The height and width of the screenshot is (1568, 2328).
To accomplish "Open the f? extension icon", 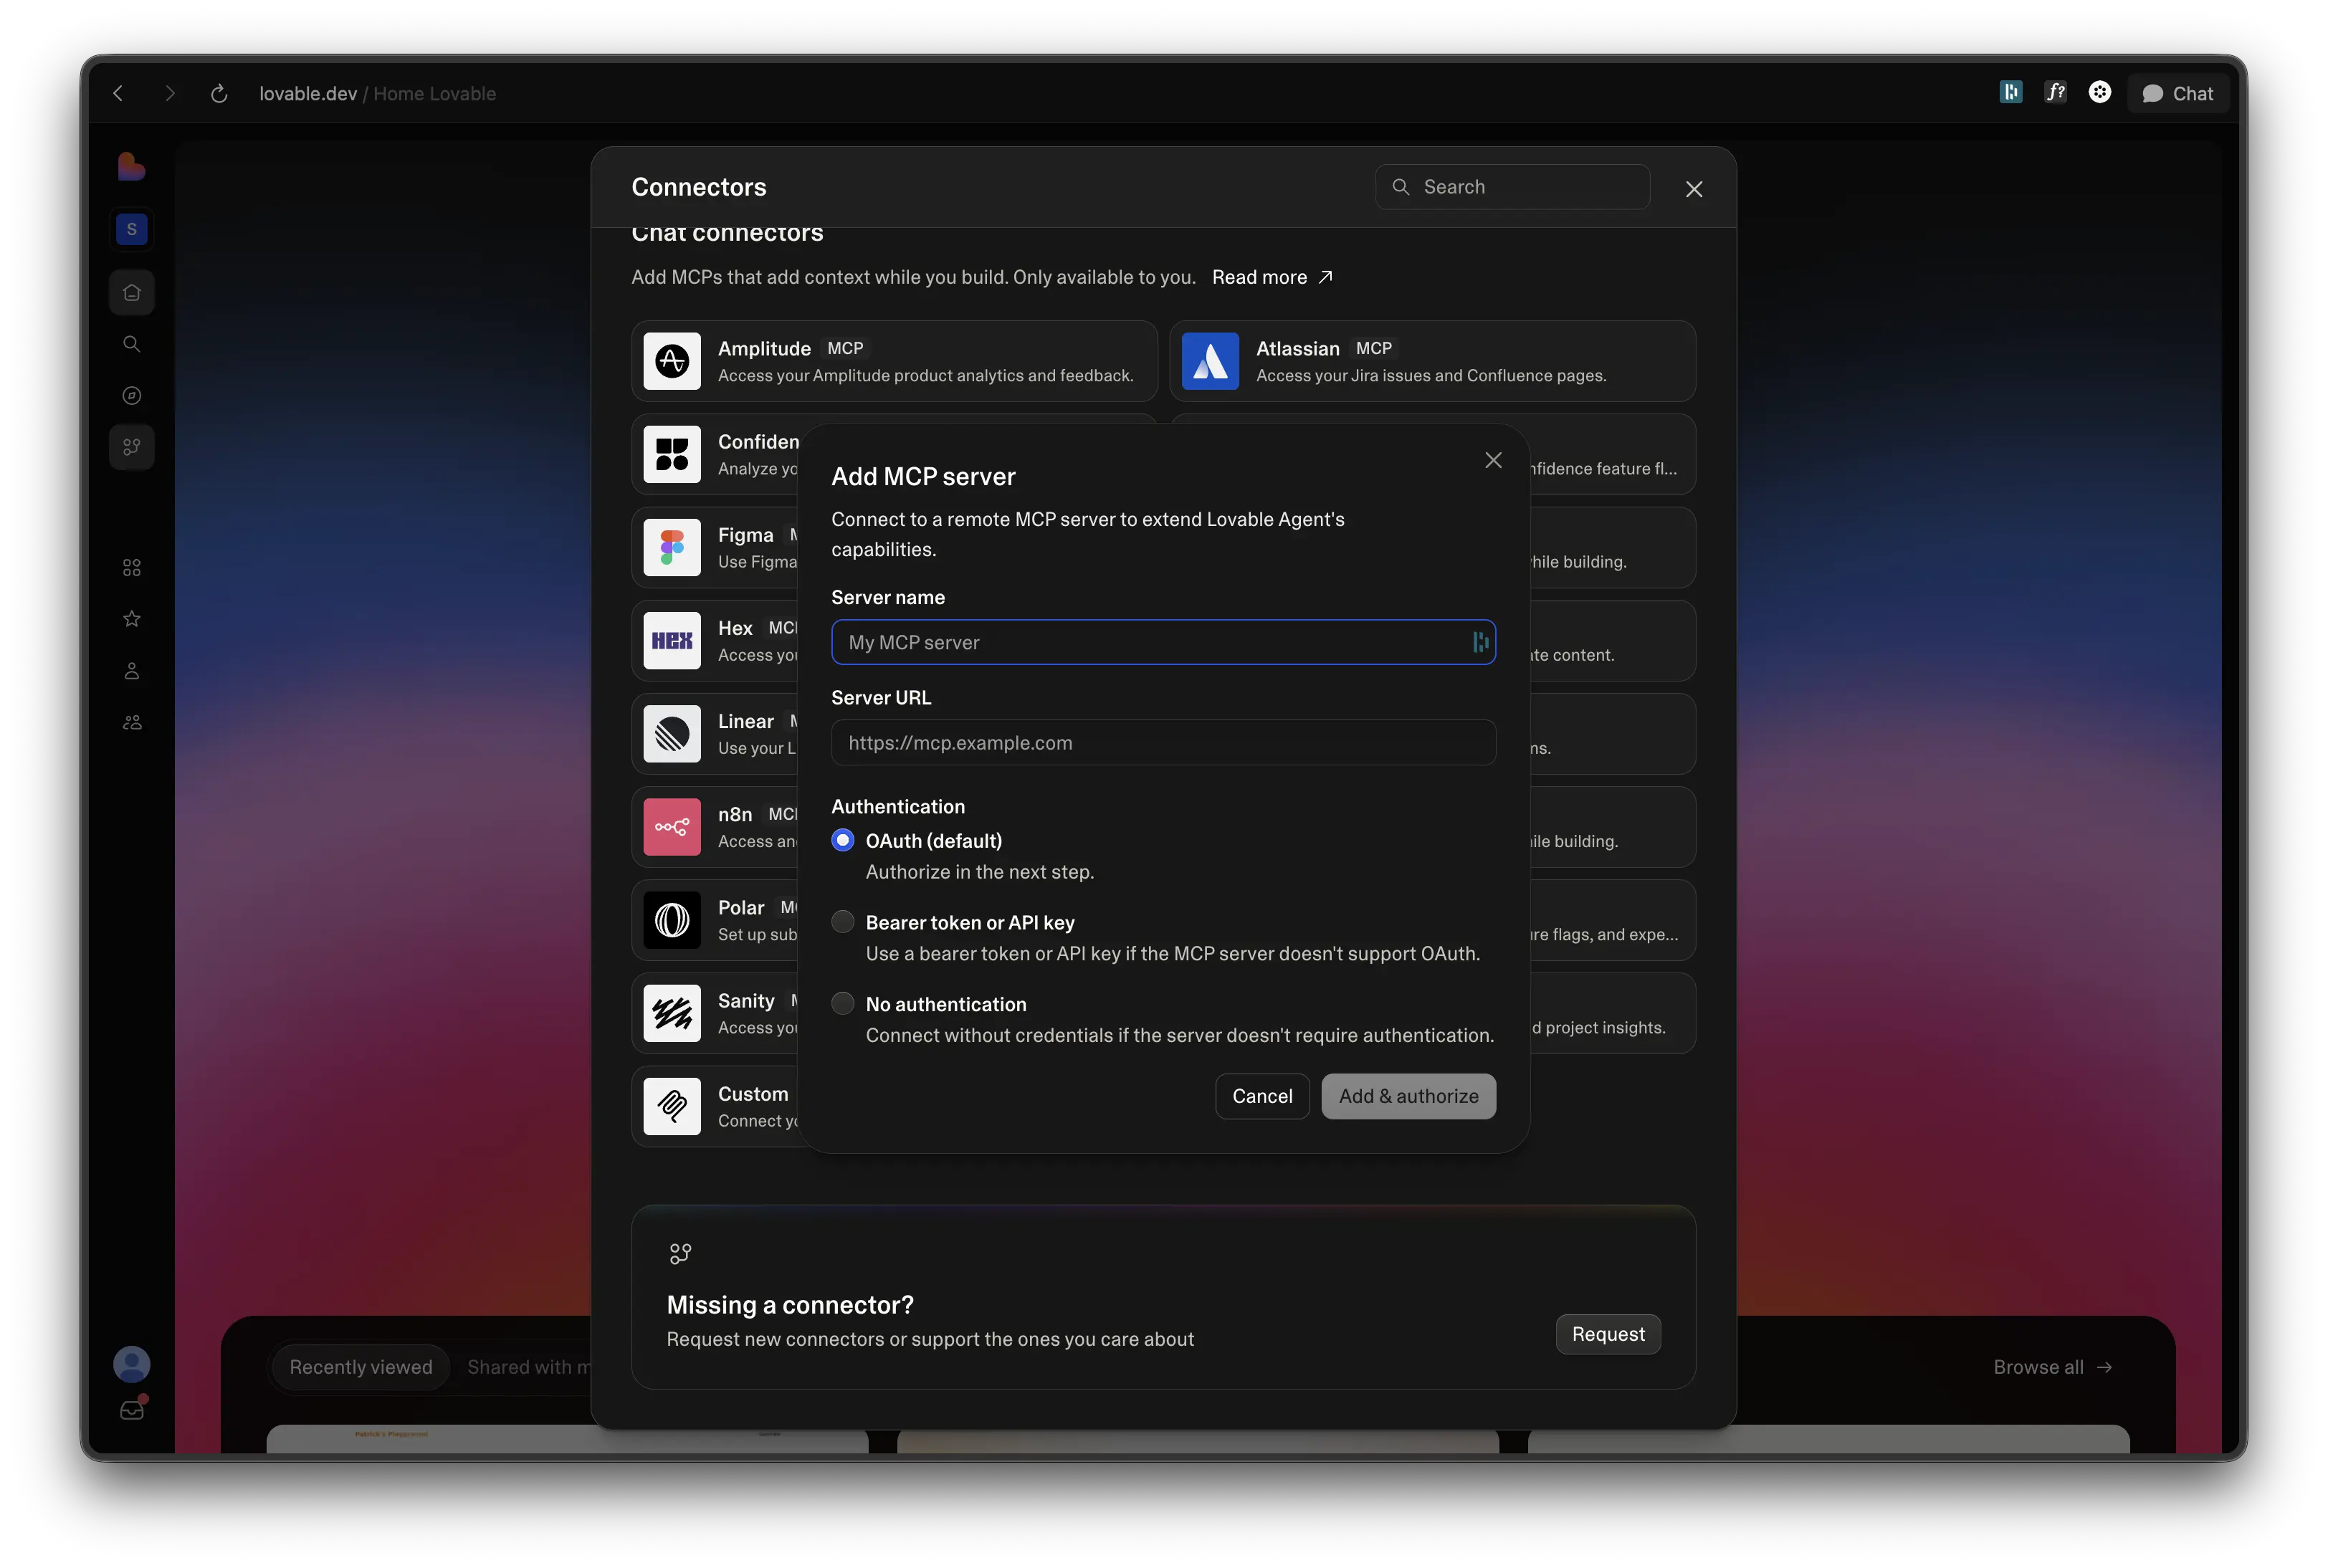I will click(x=2055, y=92).
